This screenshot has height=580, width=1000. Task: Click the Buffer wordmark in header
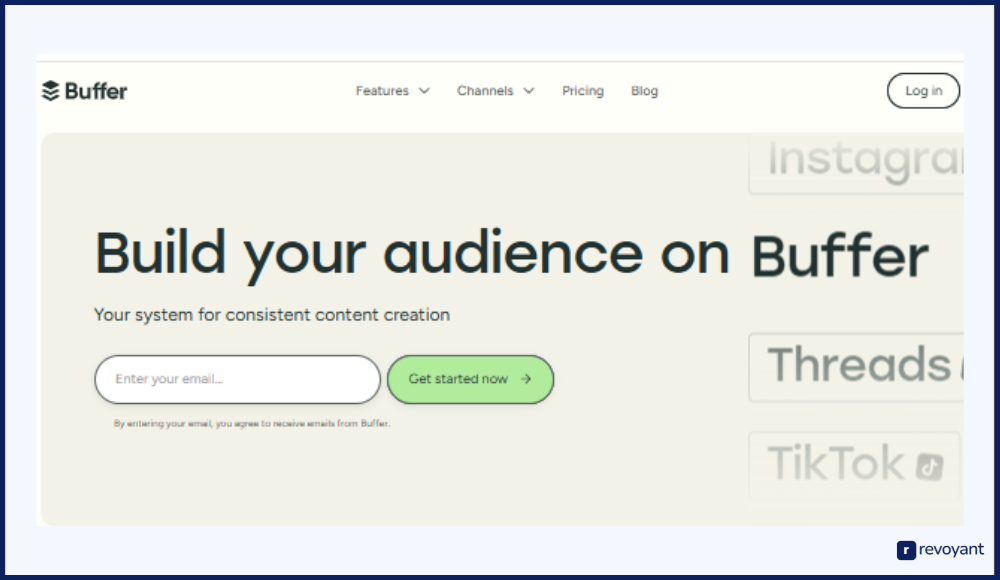[x=96, y=91]
